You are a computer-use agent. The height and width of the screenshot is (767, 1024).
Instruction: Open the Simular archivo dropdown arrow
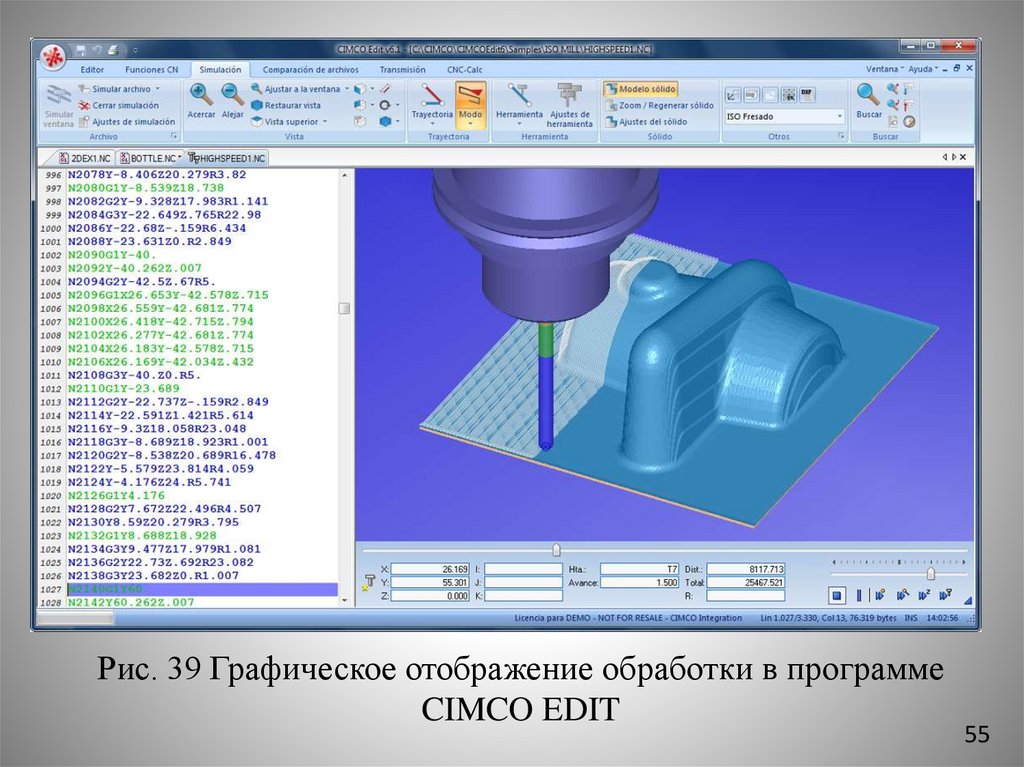[x=157, y=89]
